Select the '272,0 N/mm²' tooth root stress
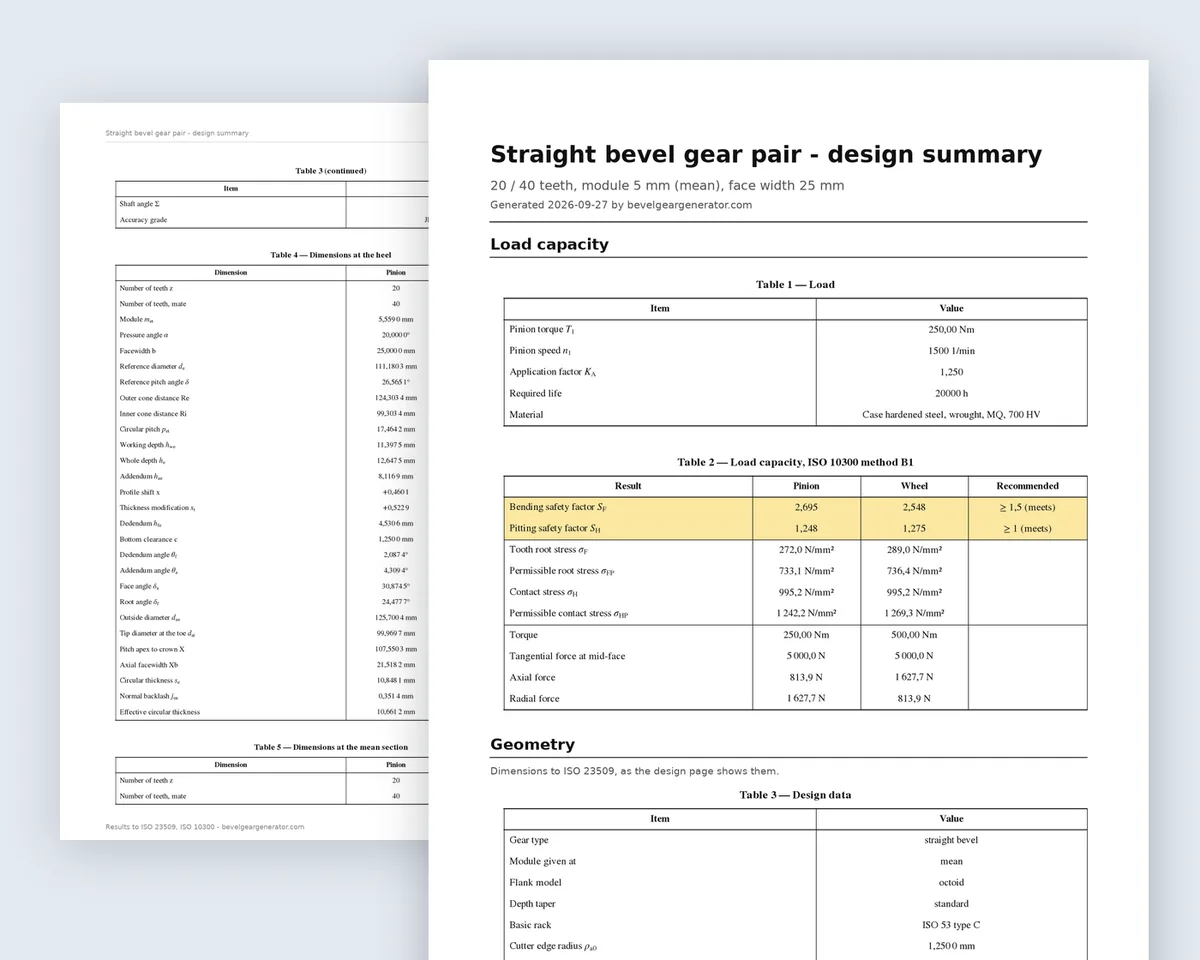 pyautogui.click(x=806, y=549)
